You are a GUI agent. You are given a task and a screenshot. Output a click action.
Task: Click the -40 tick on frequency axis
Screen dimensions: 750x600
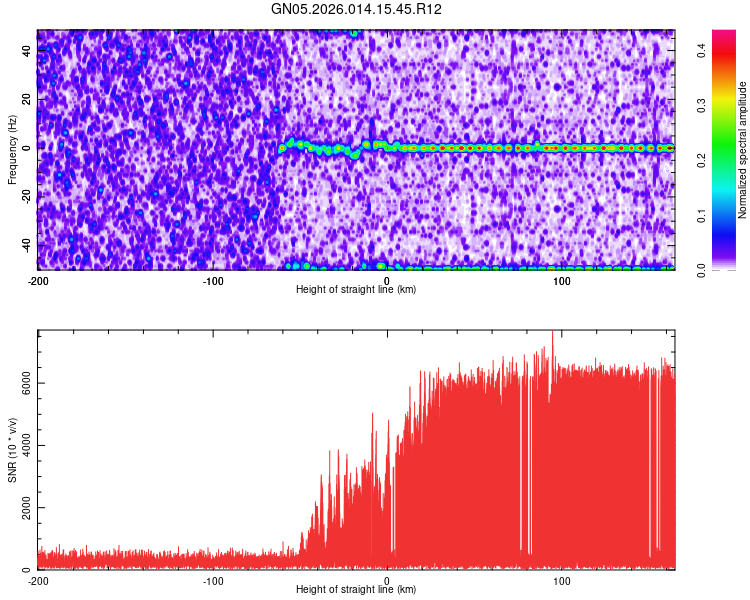26,245
